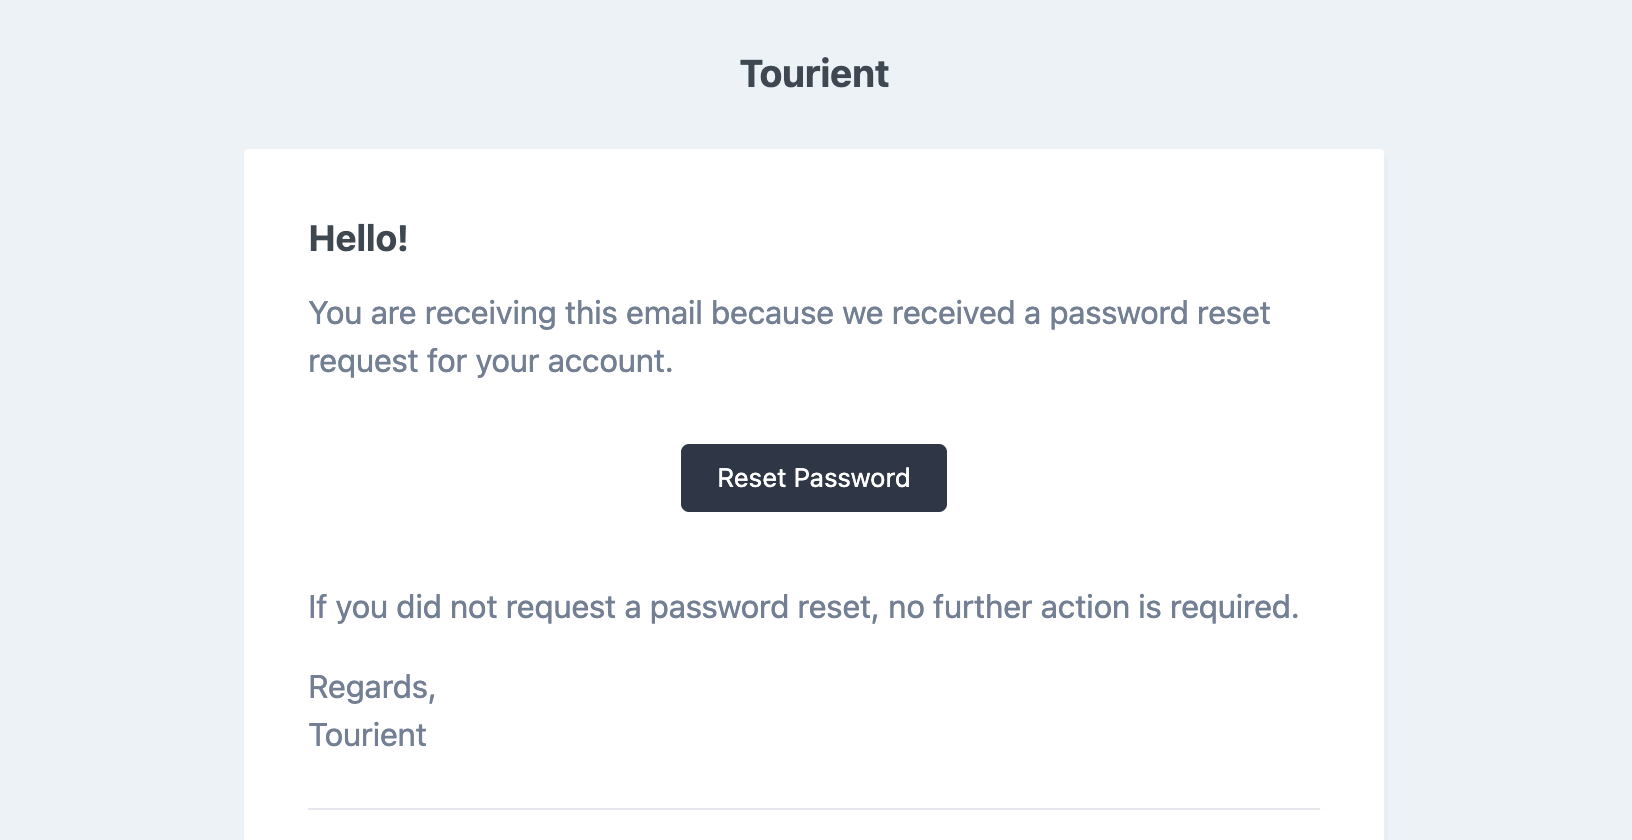This screenshot has width=1632, height=840.
Task: Click the 'Regards,' closing text
Action: (x=371, y=687)
